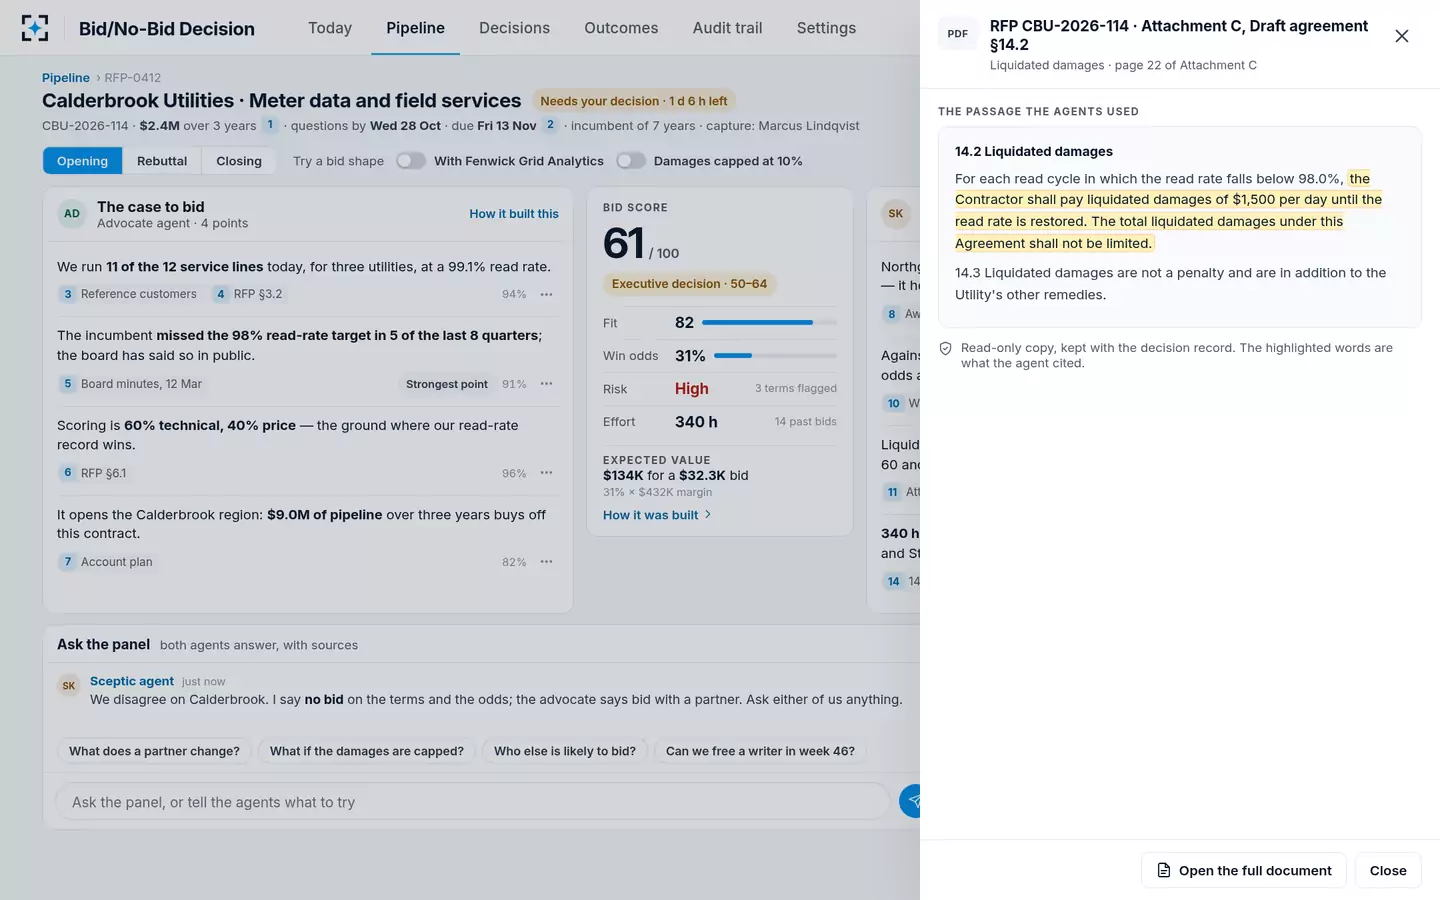Select the Rebuttal segment
This screenshot has width=1440, height=900.
[x=162, y=161]
